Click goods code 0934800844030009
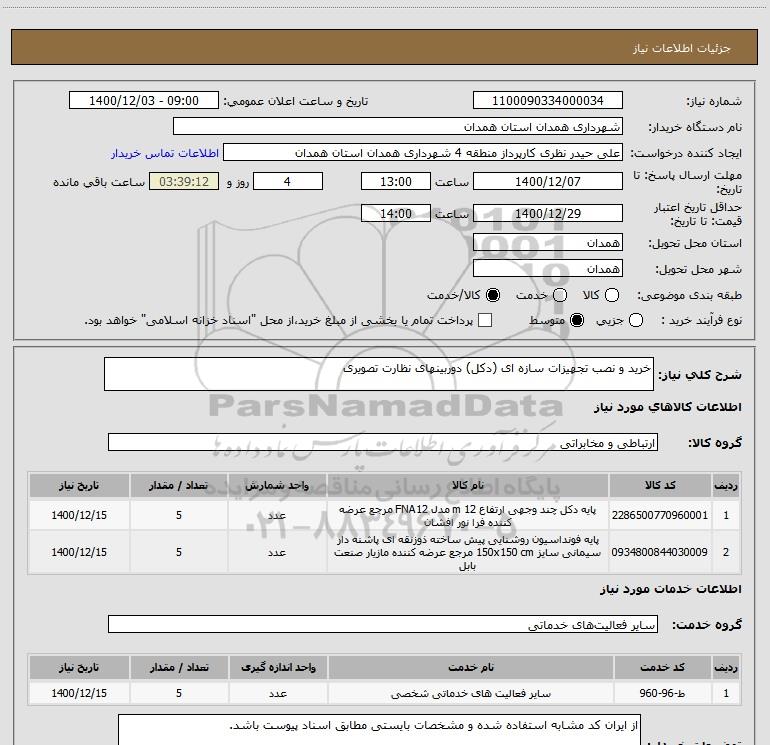Screen dimensions: 770x745 [660, 552]
